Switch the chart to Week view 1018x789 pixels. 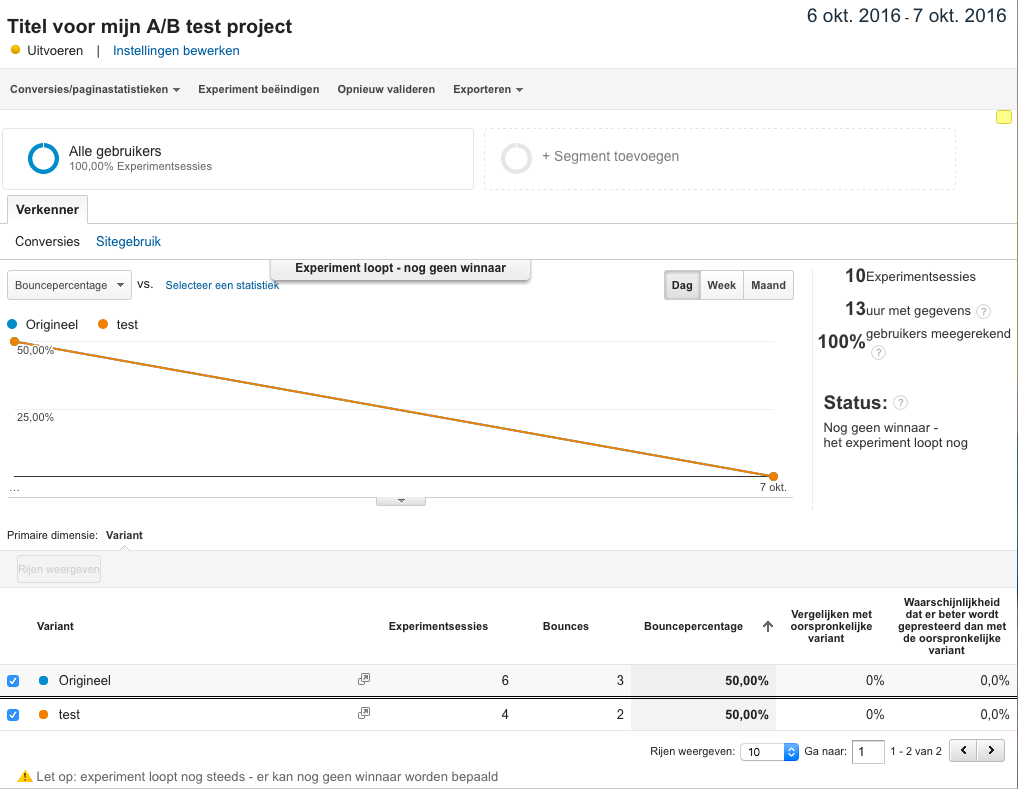[x=721, y=285]
